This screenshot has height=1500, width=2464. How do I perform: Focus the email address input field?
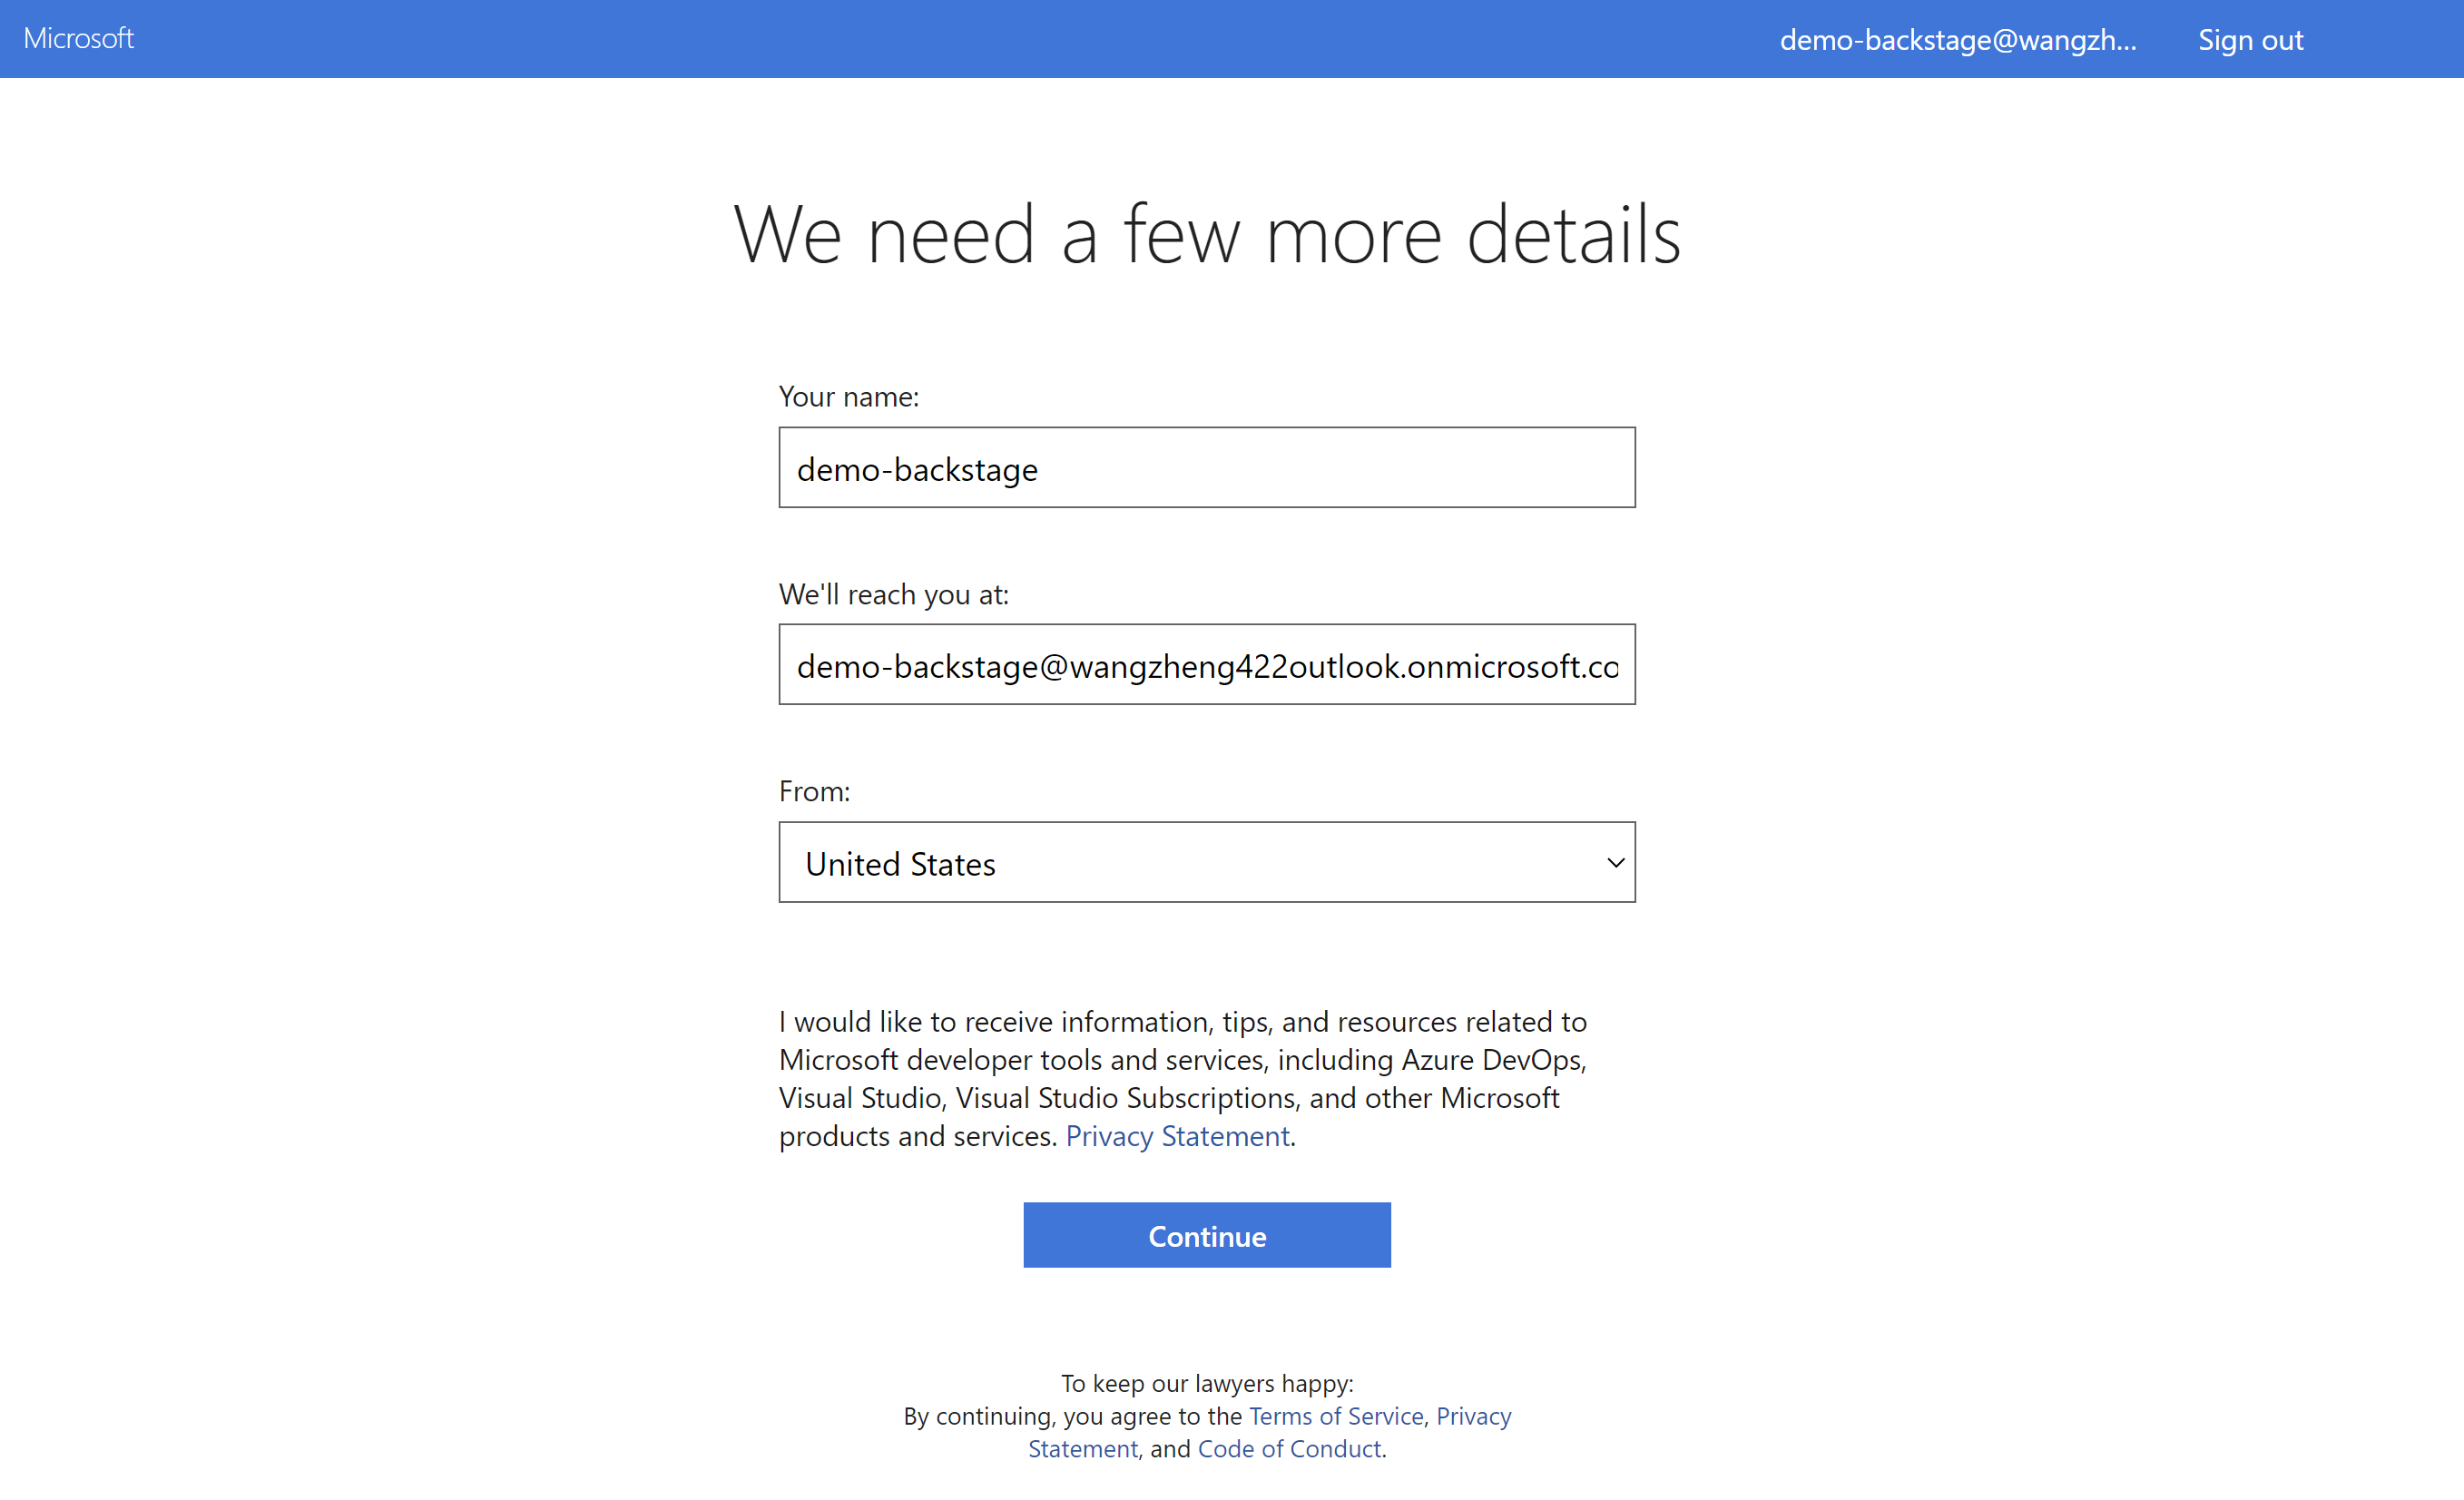[1206, 665]
